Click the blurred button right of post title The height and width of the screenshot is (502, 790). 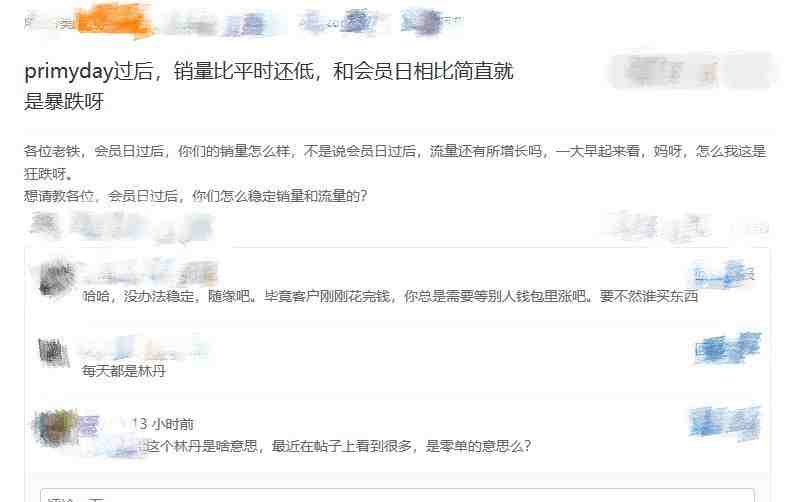(690, 72)
